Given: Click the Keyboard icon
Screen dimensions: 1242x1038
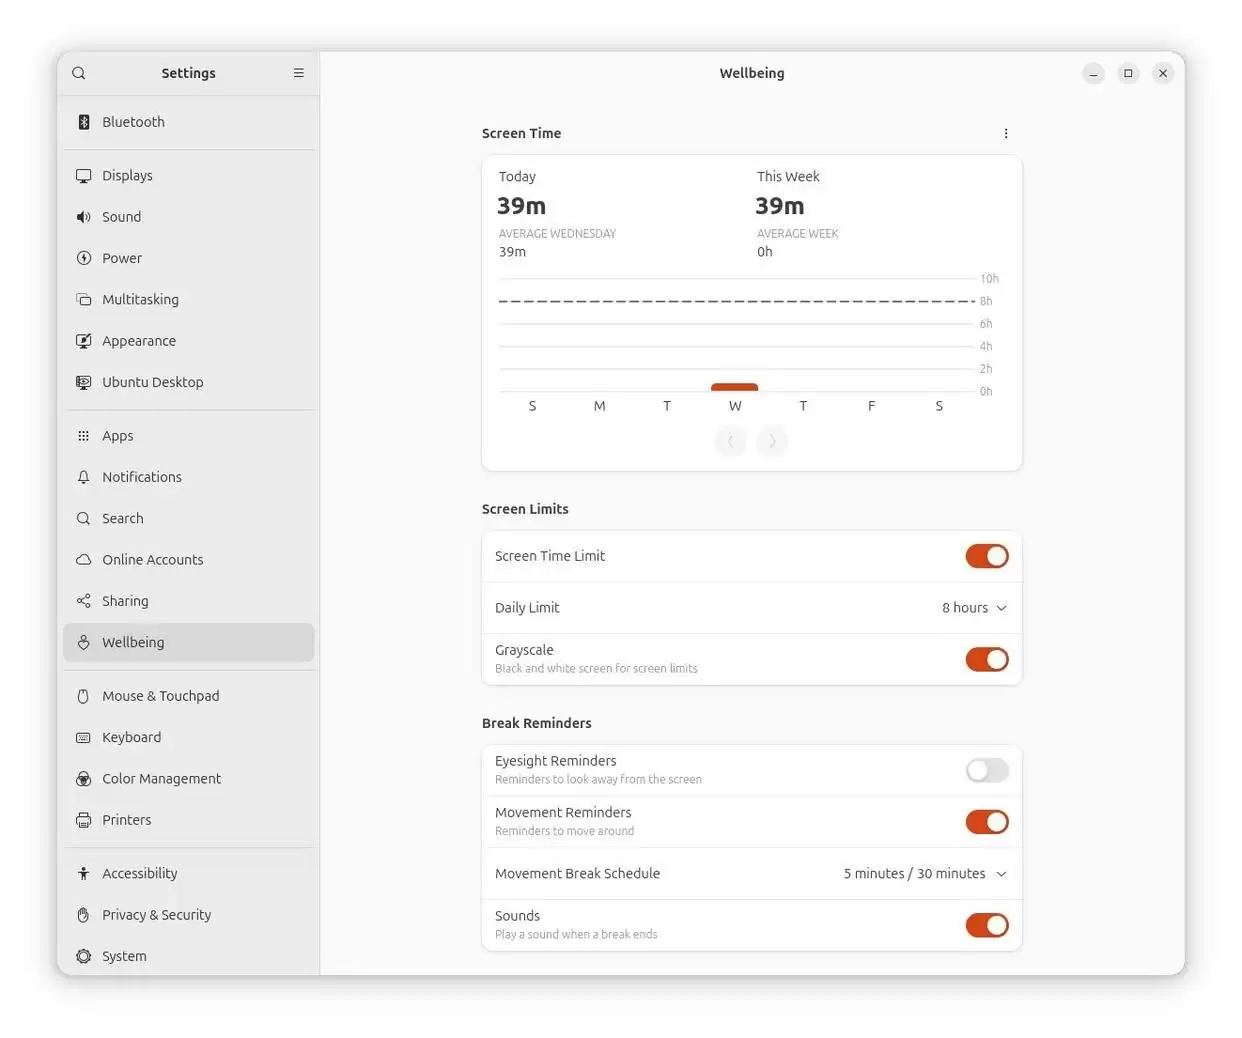Looking at the screenshot, I should (84, 738).
